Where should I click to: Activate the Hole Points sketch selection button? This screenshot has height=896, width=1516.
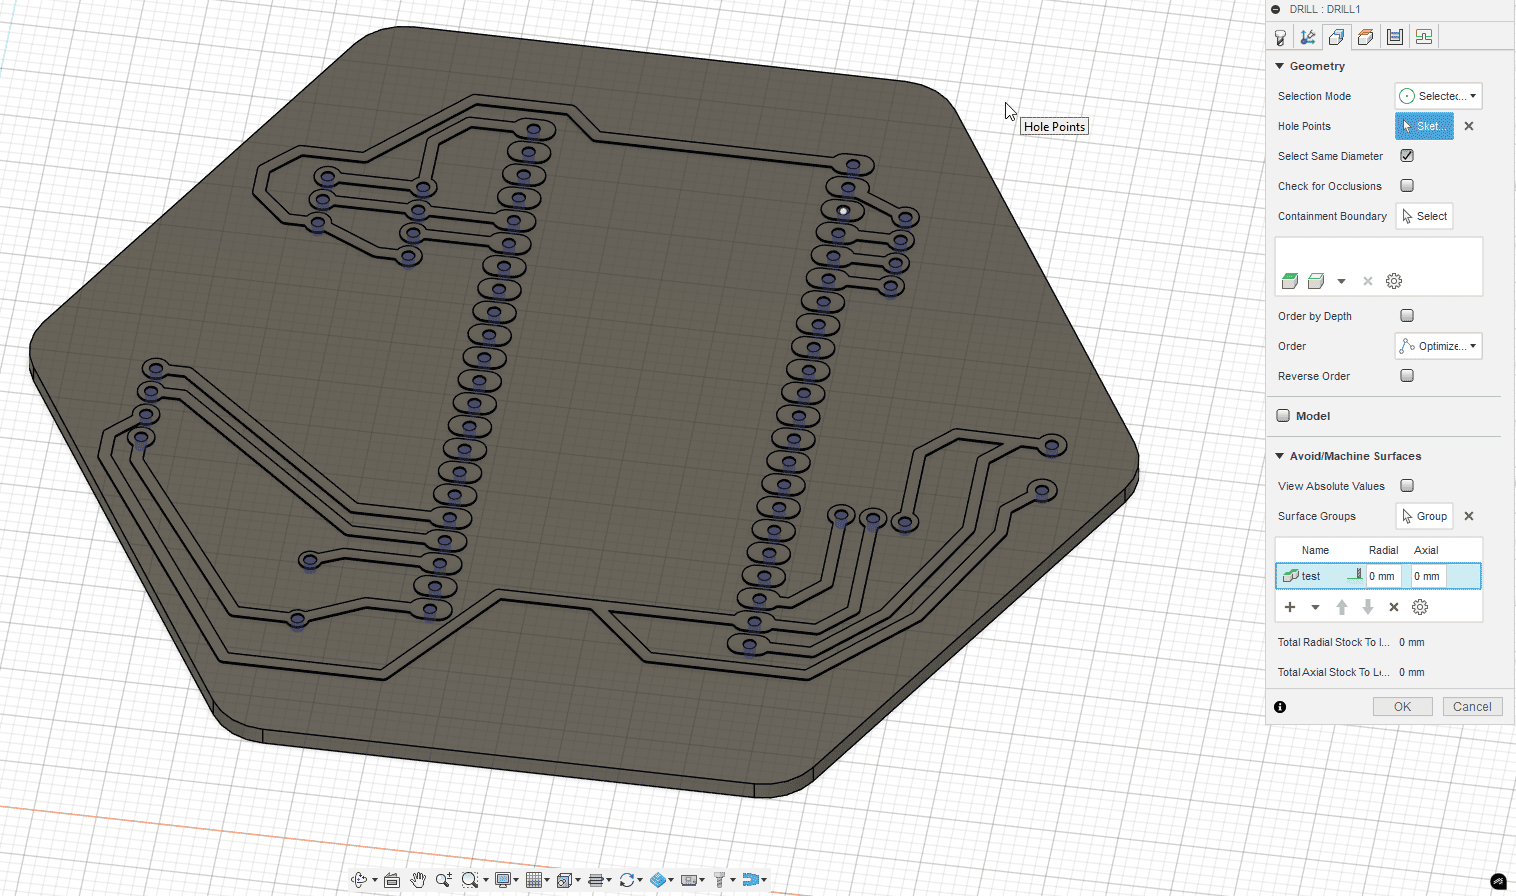pos(1424,126)
